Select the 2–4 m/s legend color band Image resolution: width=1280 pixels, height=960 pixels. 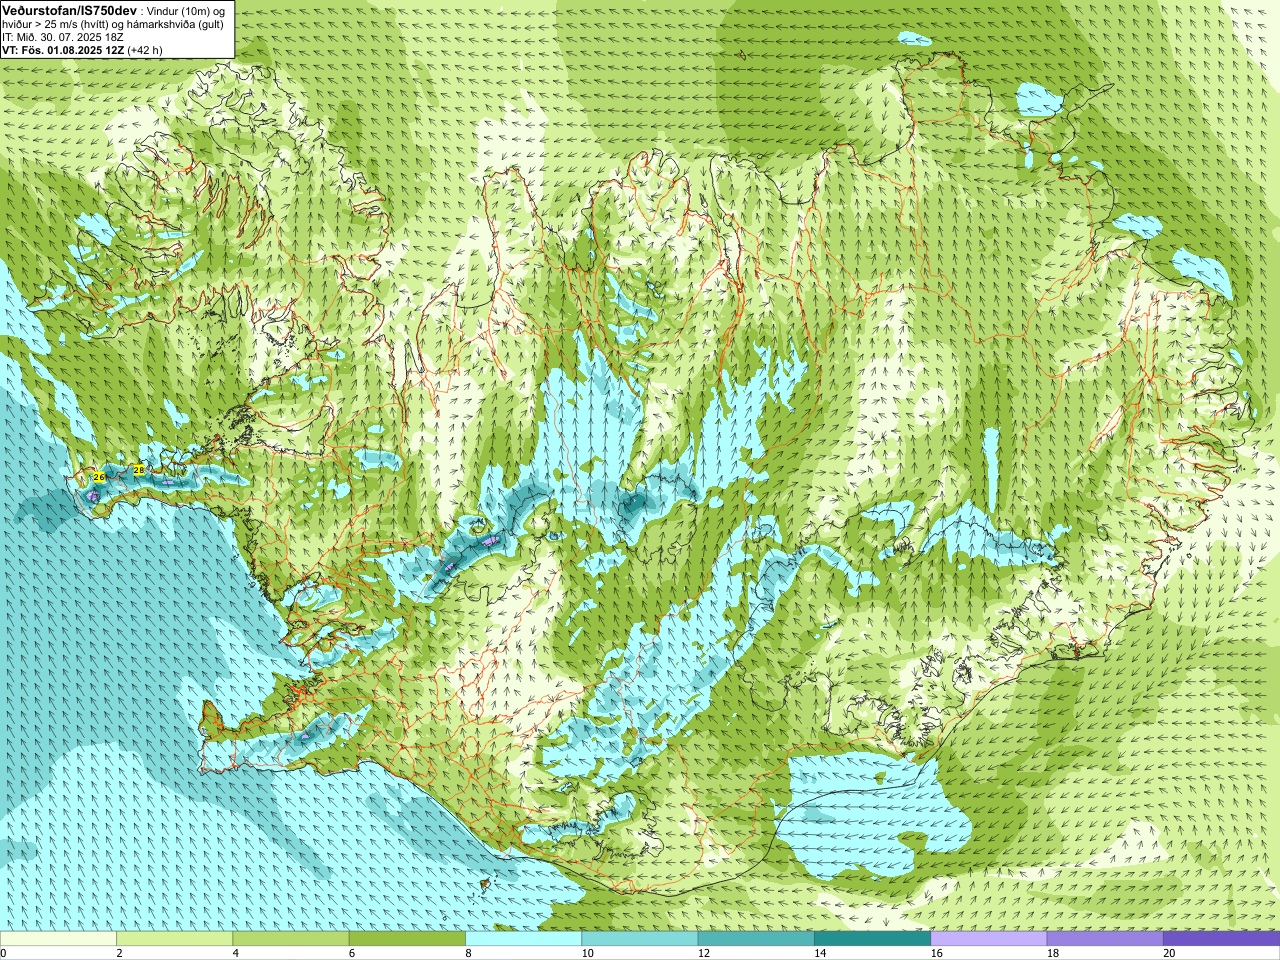click(x=174, y=939)
